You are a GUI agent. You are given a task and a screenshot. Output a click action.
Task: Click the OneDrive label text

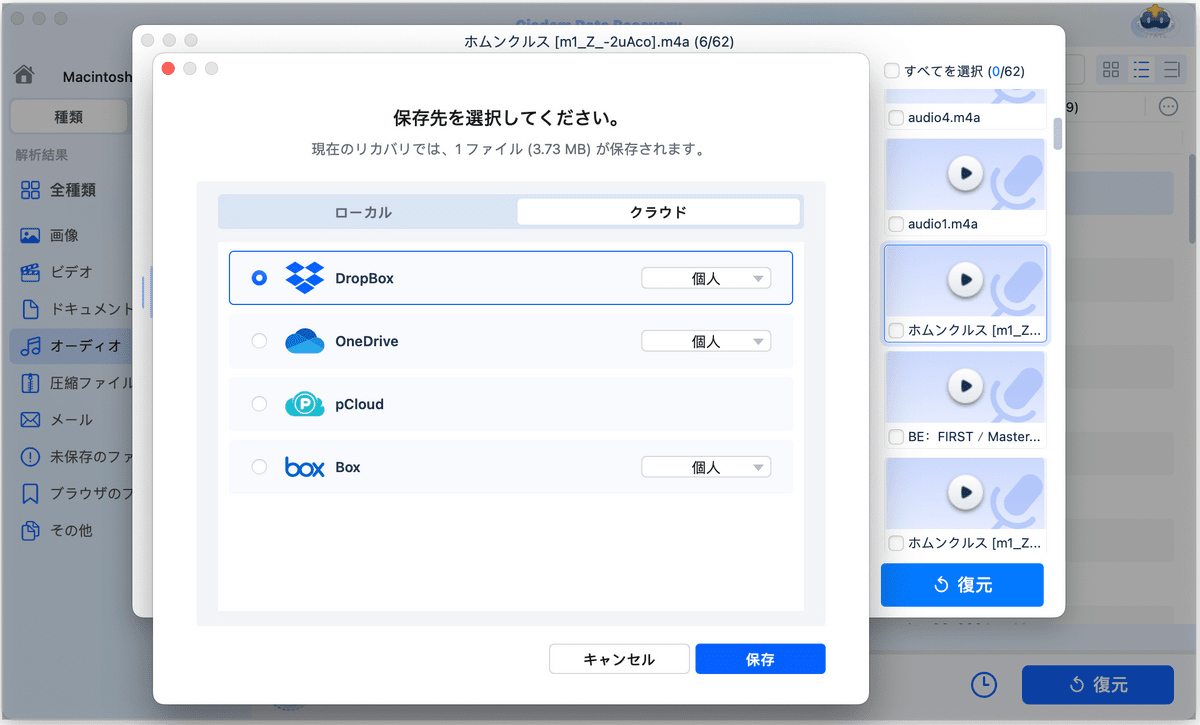(x=367, y=341)
